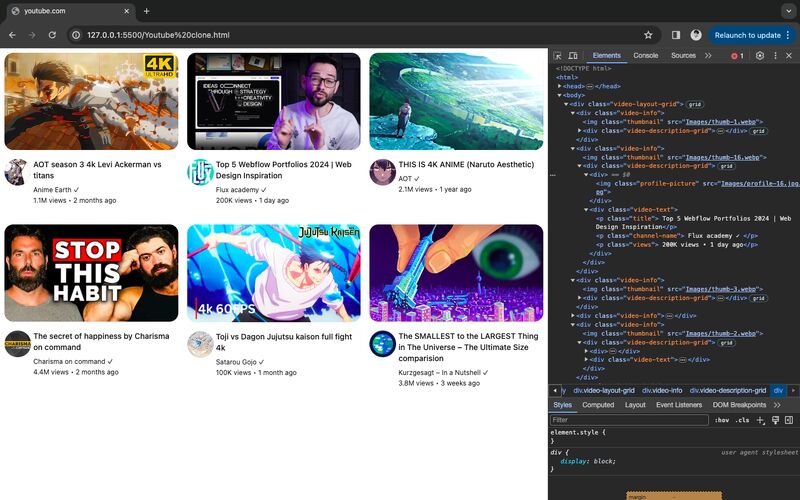Activate the inspect element picker tool
The image size is (800, 500).
click(x=558, y=56)
